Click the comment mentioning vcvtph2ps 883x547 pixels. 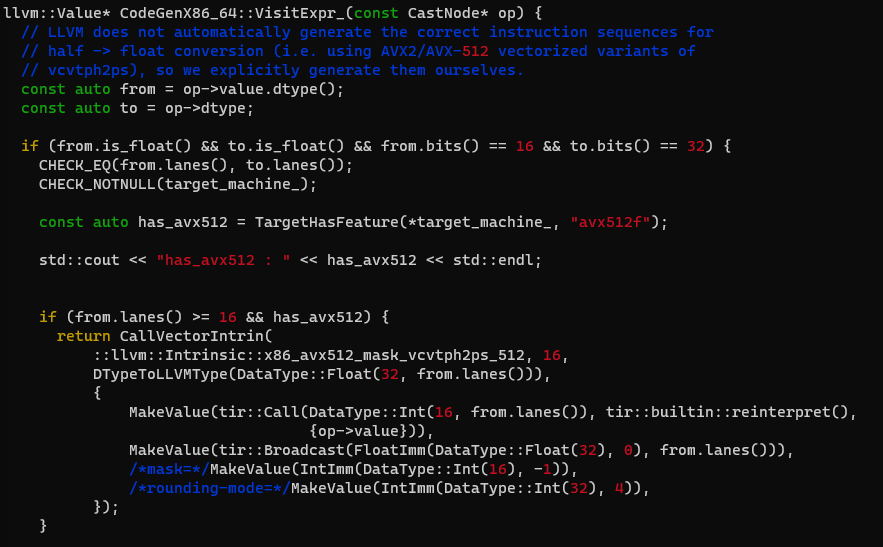(x=270, y=70)
